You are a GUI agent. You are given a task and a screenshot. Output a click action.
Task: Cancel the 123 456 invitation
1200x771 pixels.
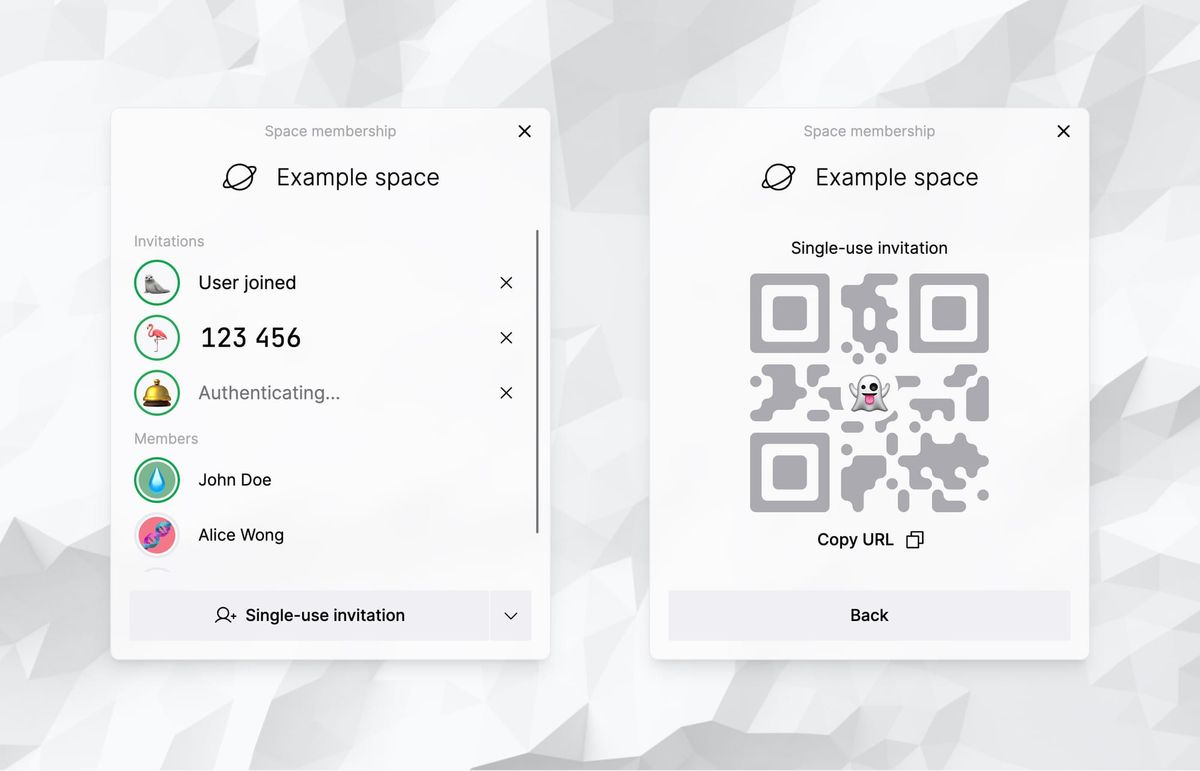(506, 337)
